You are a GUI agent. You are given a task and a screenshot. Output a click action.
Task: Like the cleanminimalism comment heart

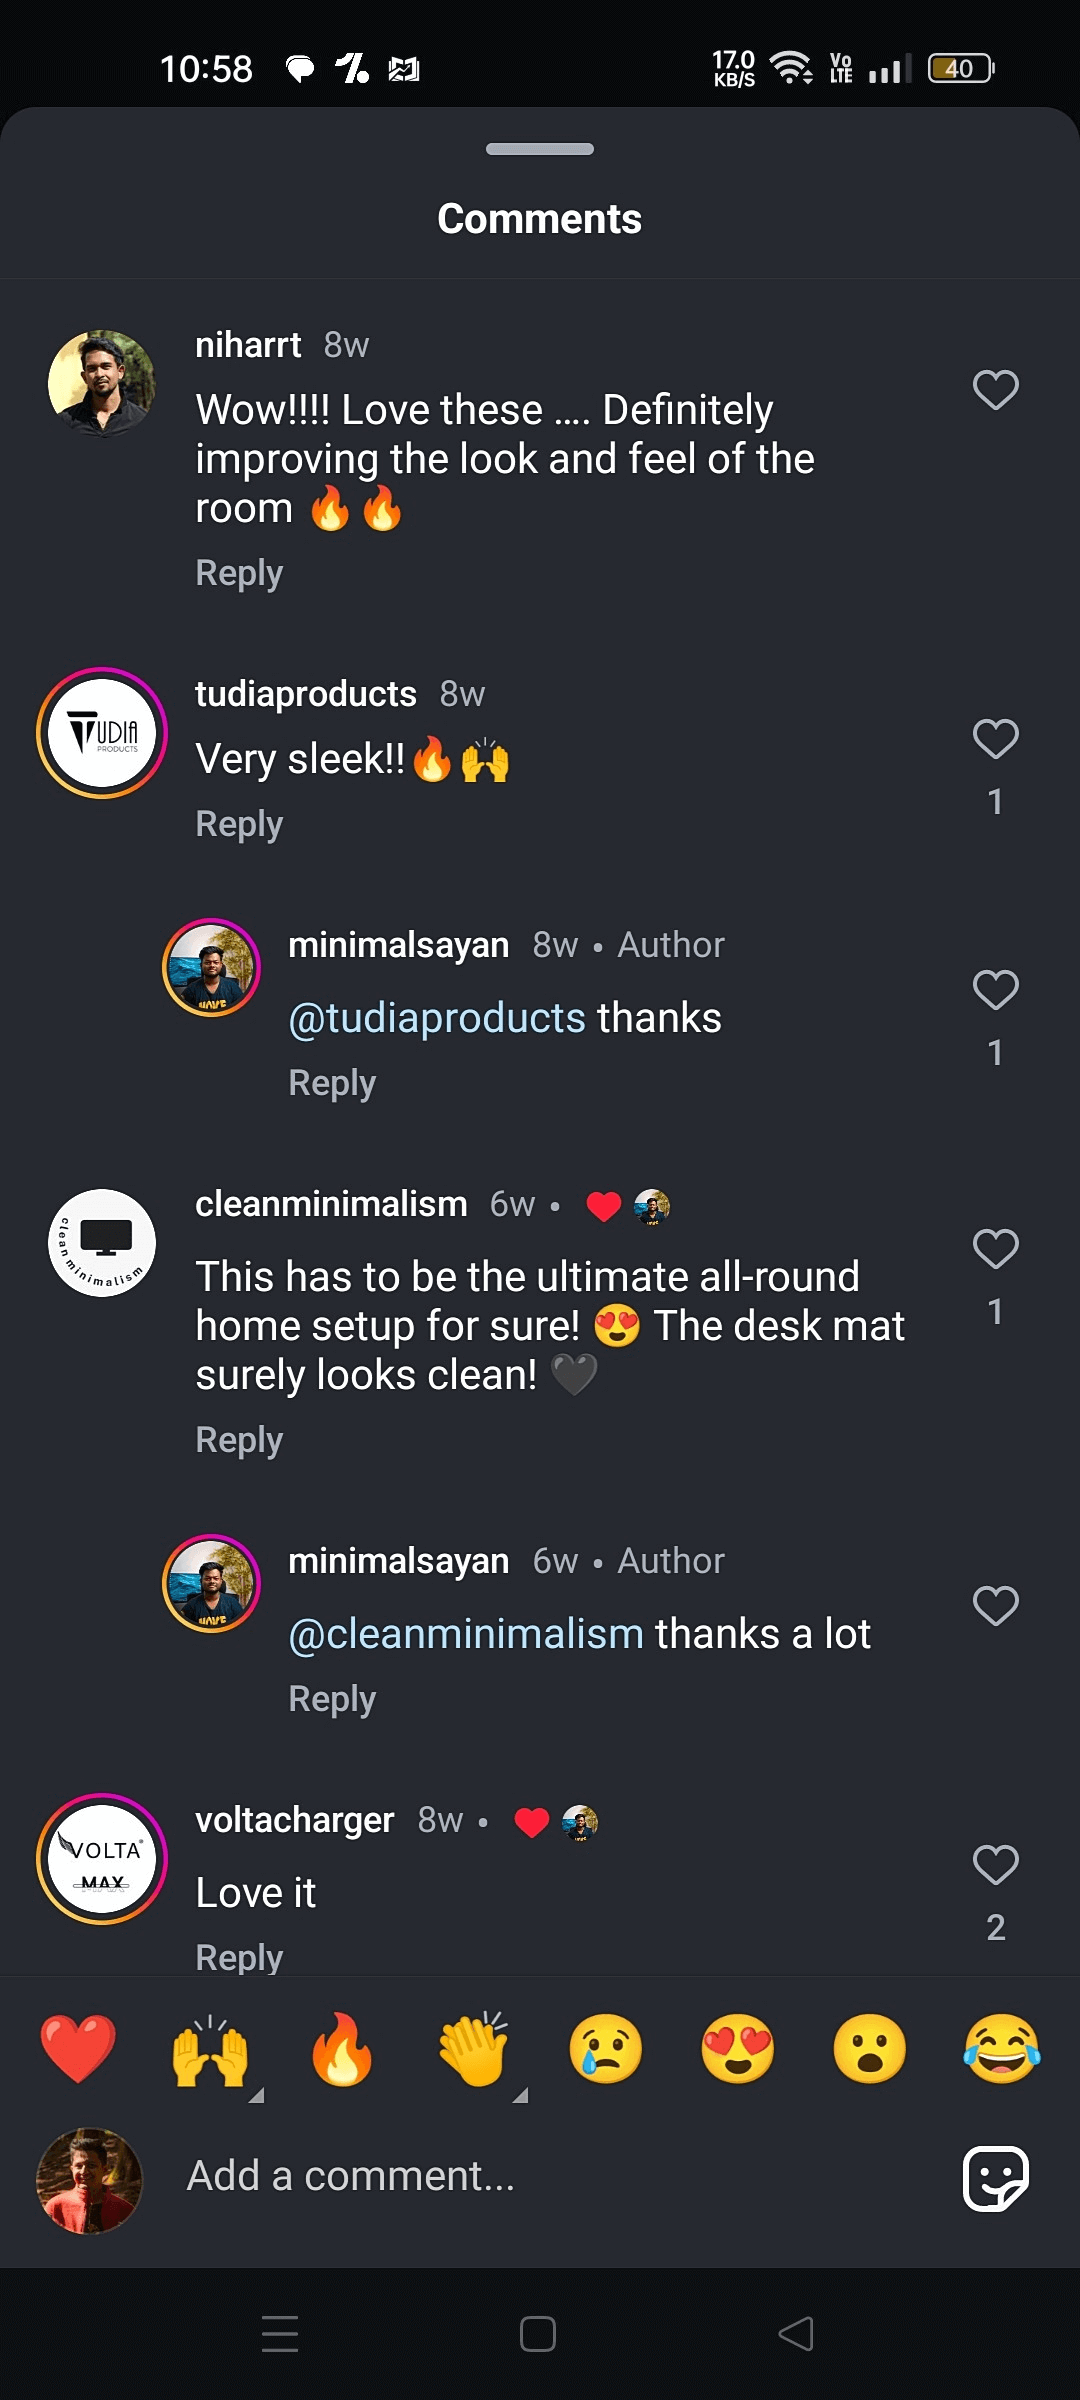995,1249
